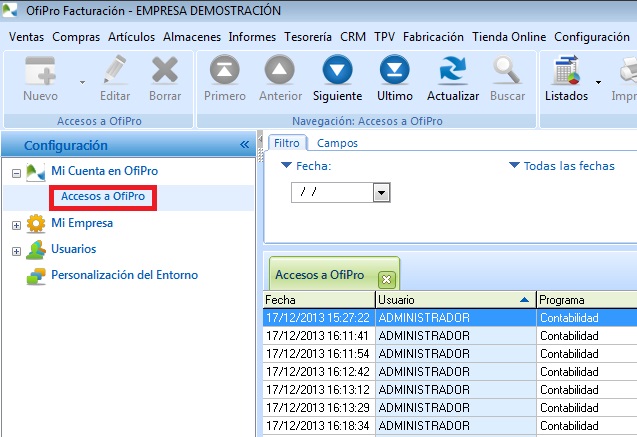This screenshot has width=637, height=437.
Task: Collapse the Configuración side panel
Action: (244, 145)
